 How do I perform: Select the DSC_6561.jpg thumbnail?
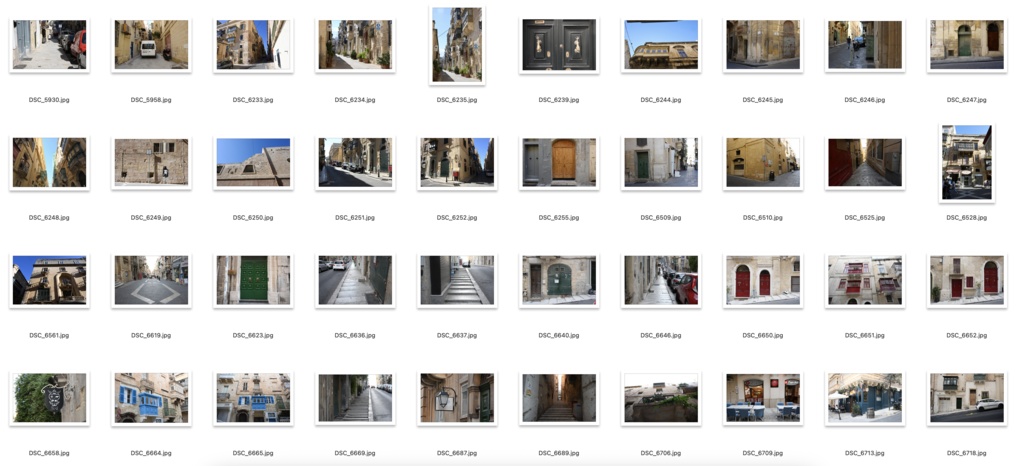[49, 280]
